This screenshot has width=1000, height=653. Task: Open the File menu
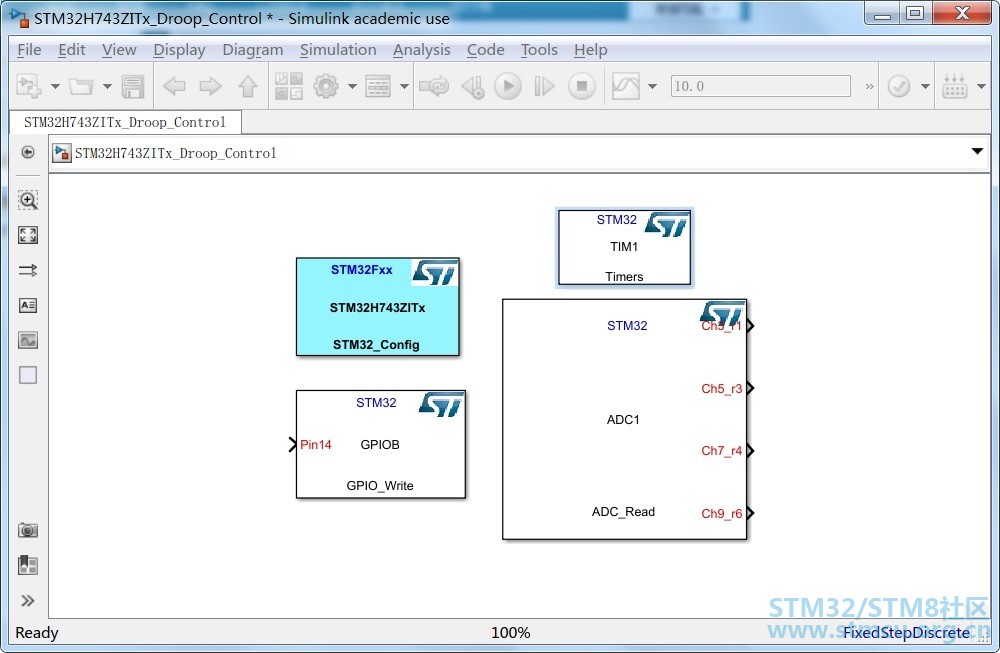point(29,50)
